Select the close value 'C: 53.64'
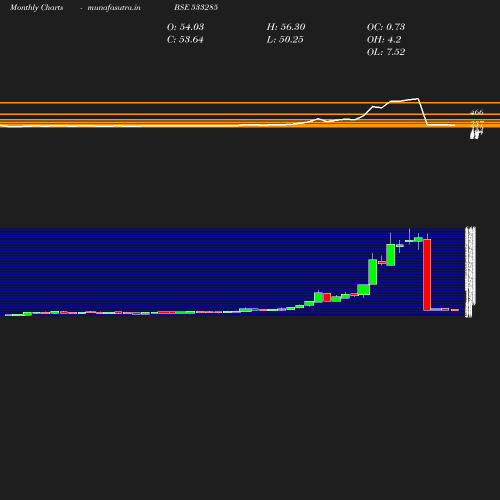 [185, 40]
